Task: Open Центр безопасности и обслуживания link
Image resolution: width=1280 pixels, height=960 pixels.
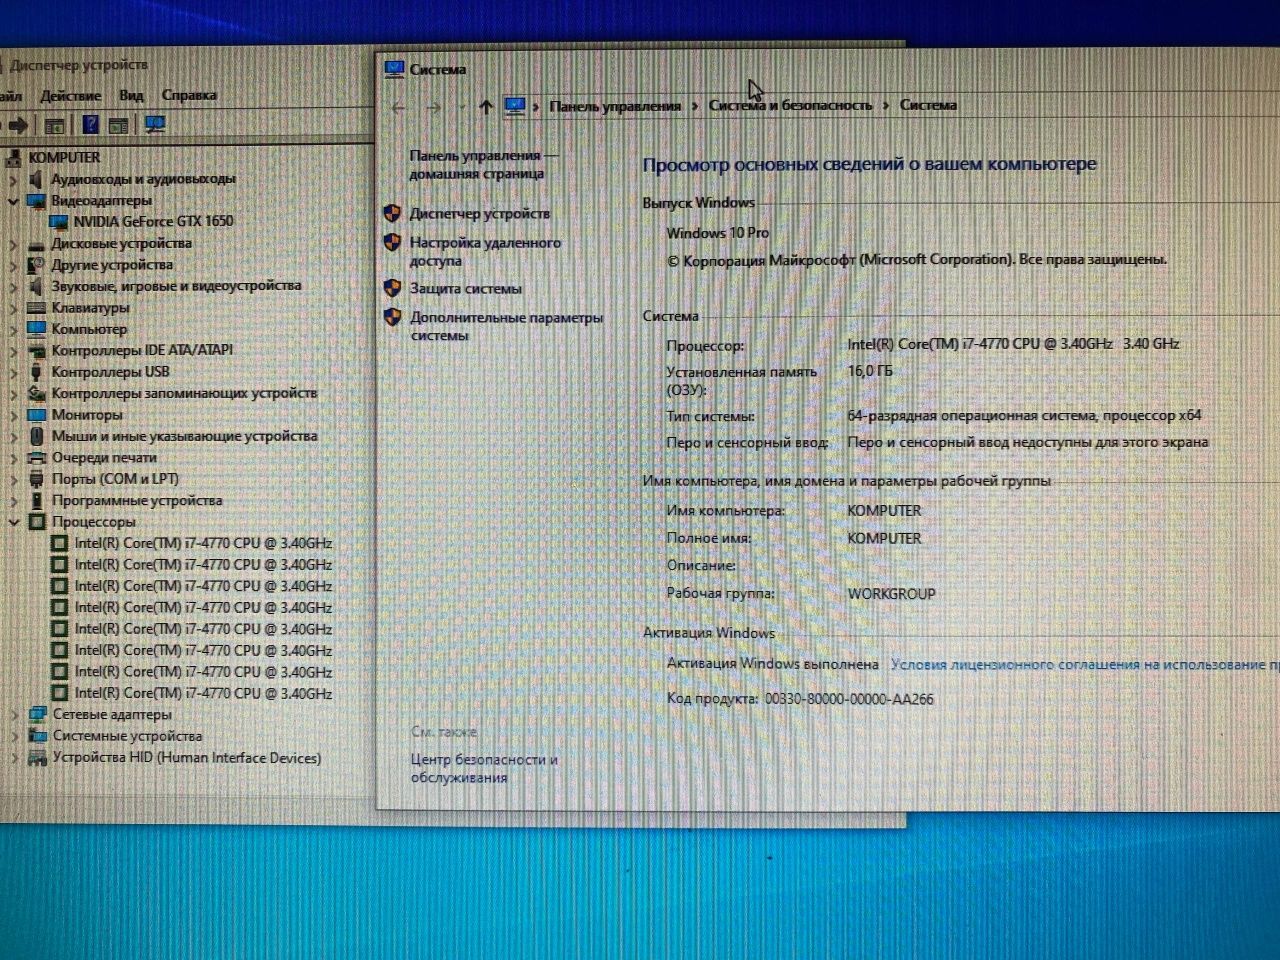Action: pyautogui.click(x=484, y=768)
